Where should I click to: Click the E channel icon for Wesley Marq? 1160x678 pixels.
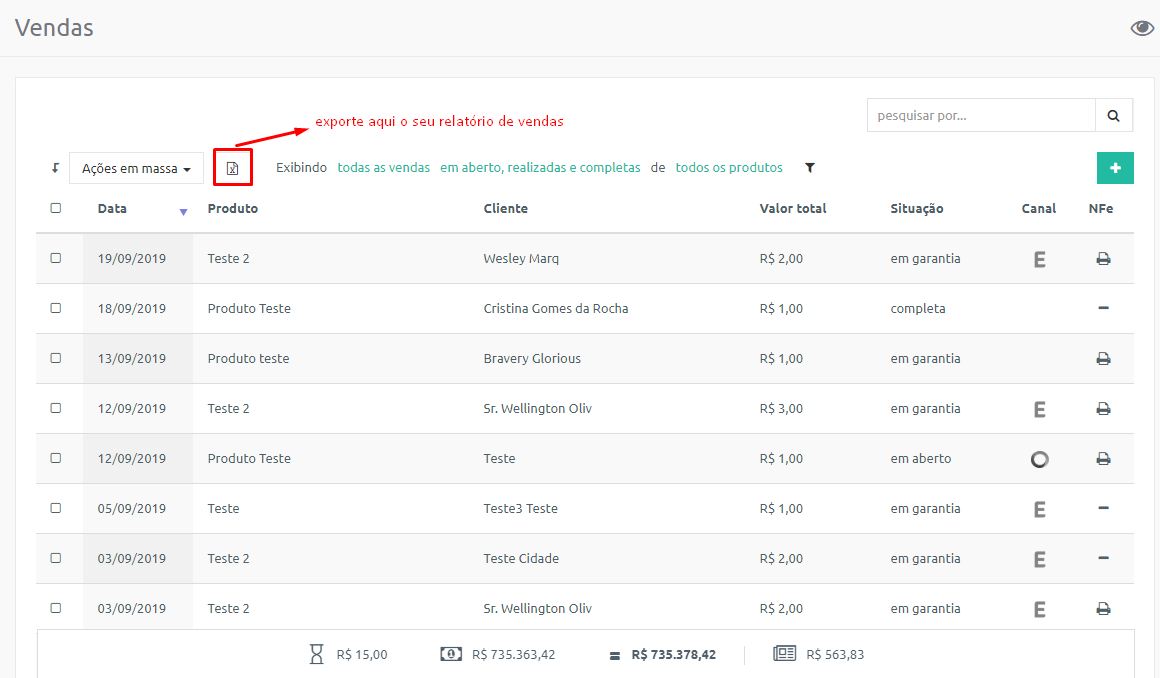point(1039,260)
